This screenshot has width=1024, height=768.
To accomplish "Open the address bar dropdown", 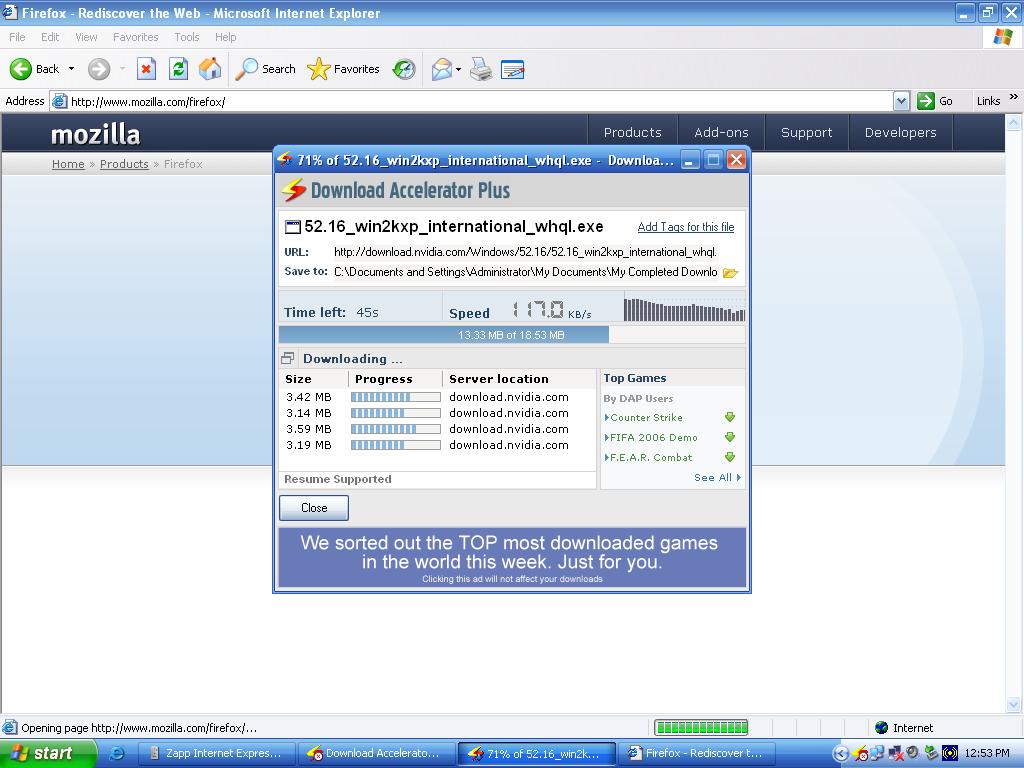I will tap(901, 101).
